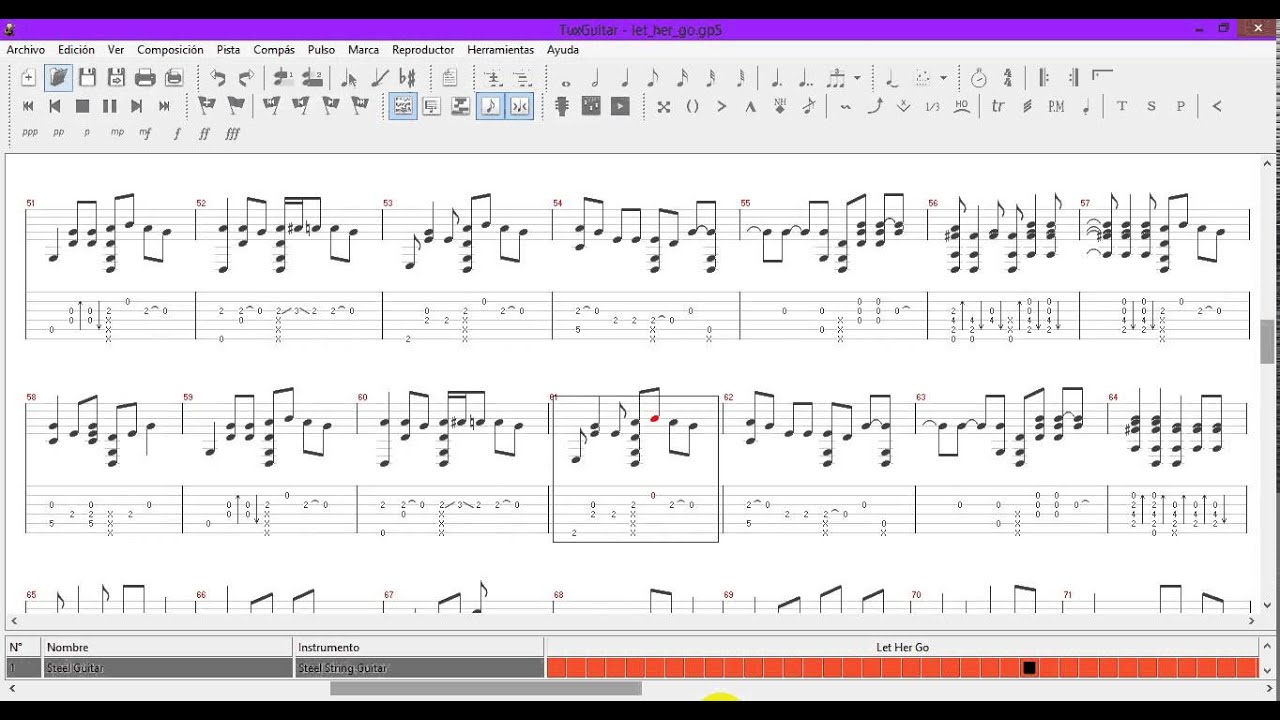Toggle the highlighted view button right of the note button
Image resolution: width=1280 pixels, height=720 pixels.
[519, 106]
